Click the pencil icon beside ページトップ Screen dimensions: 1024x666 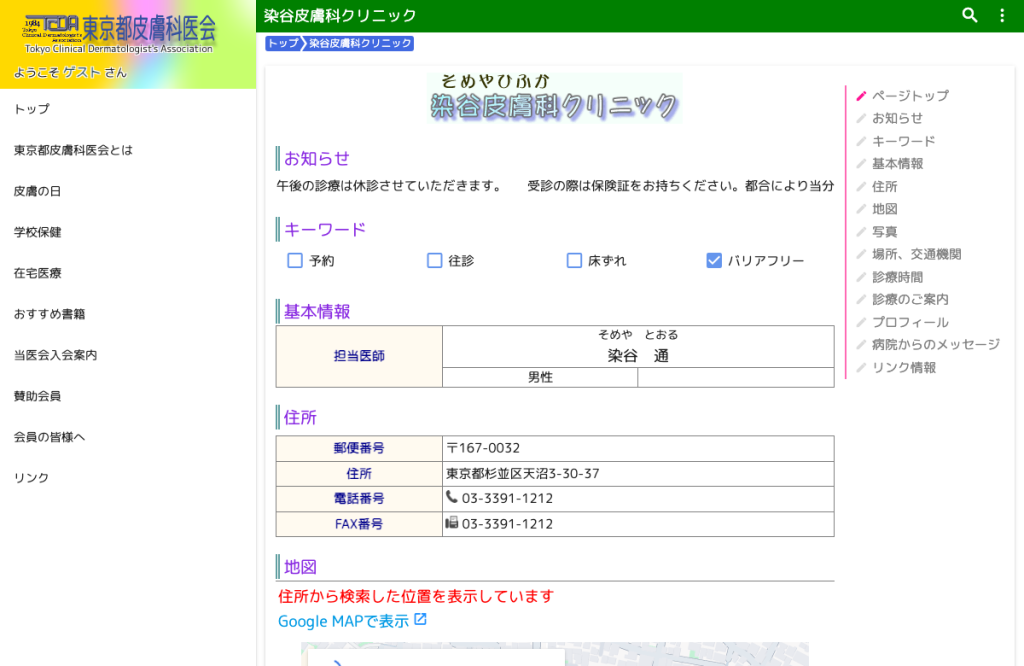point(861,96)
